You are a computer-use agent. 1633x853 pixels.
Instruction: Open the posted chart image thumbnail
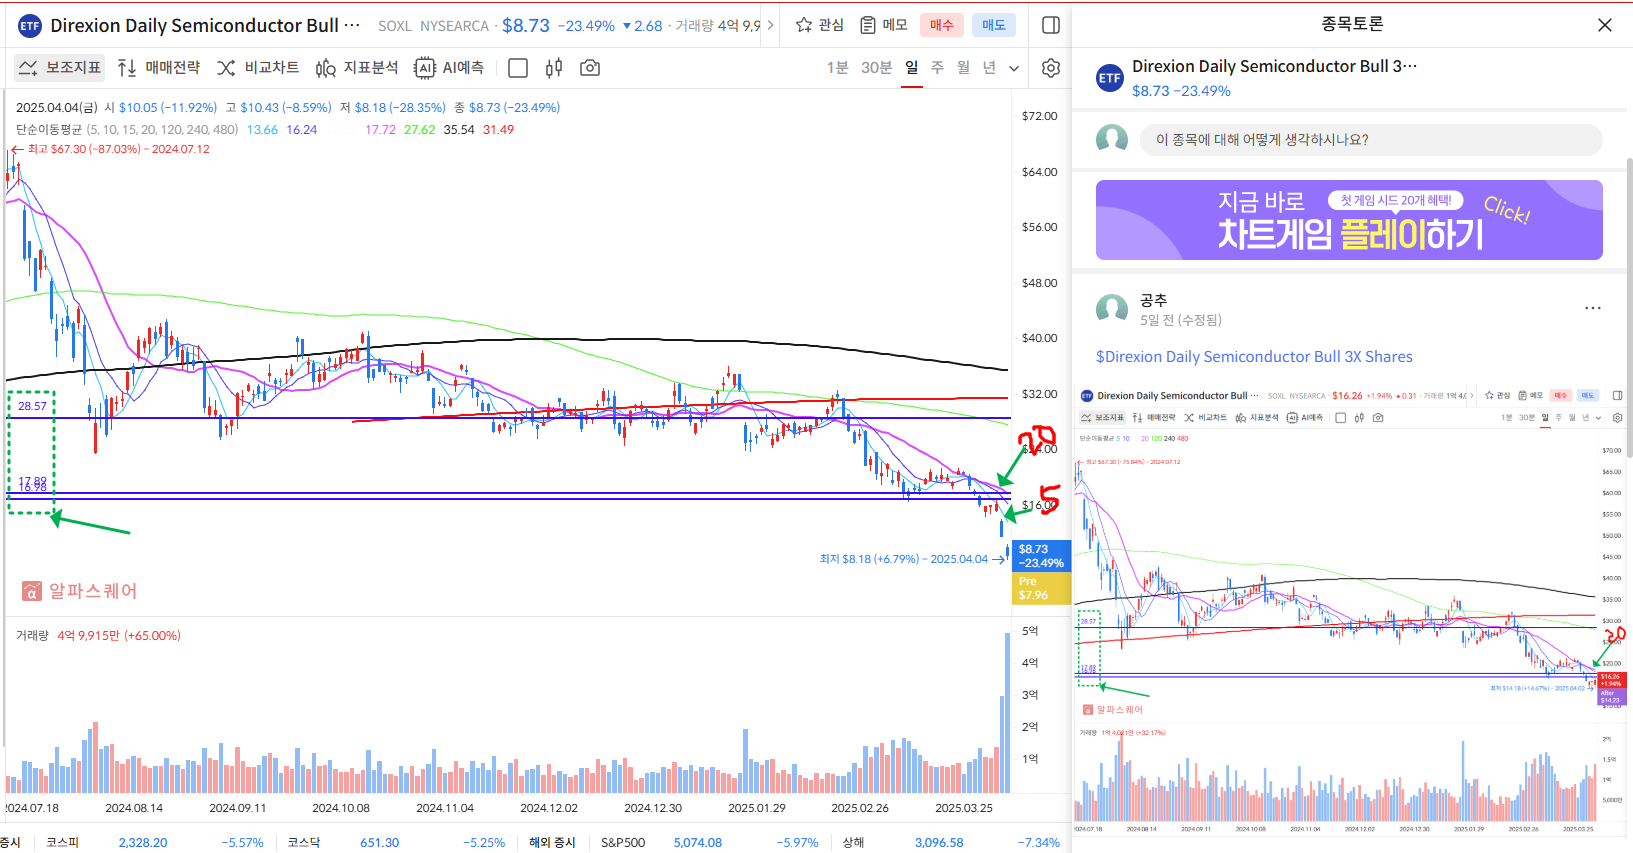(x=1352, y=611)
